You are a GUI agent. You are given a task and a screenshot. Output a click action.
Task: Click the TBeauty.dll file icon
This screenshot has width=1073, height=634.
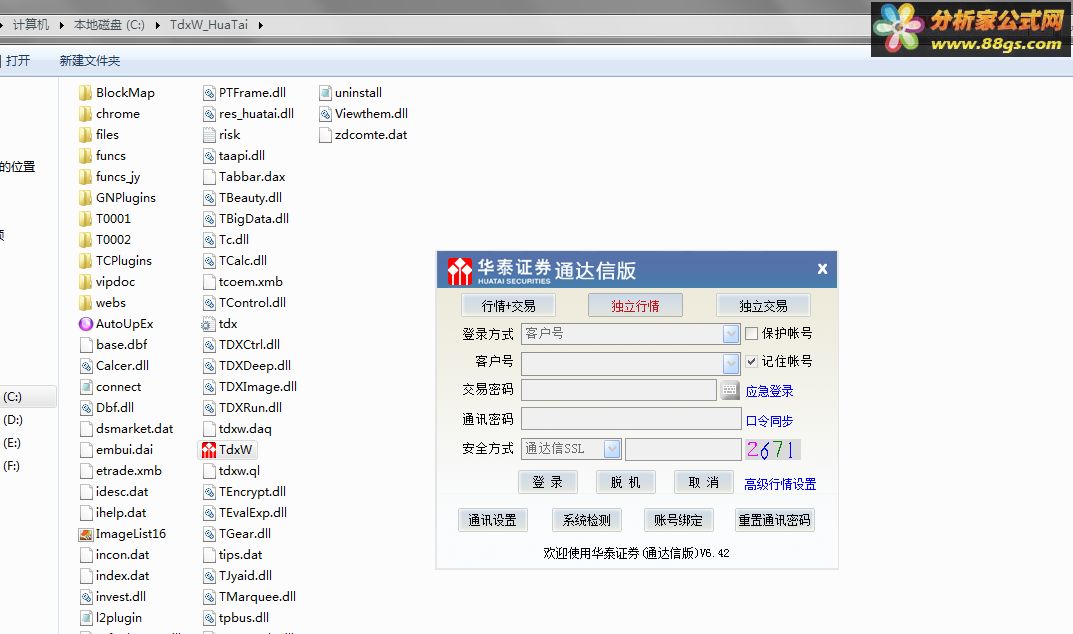click(x=209, y=198)
